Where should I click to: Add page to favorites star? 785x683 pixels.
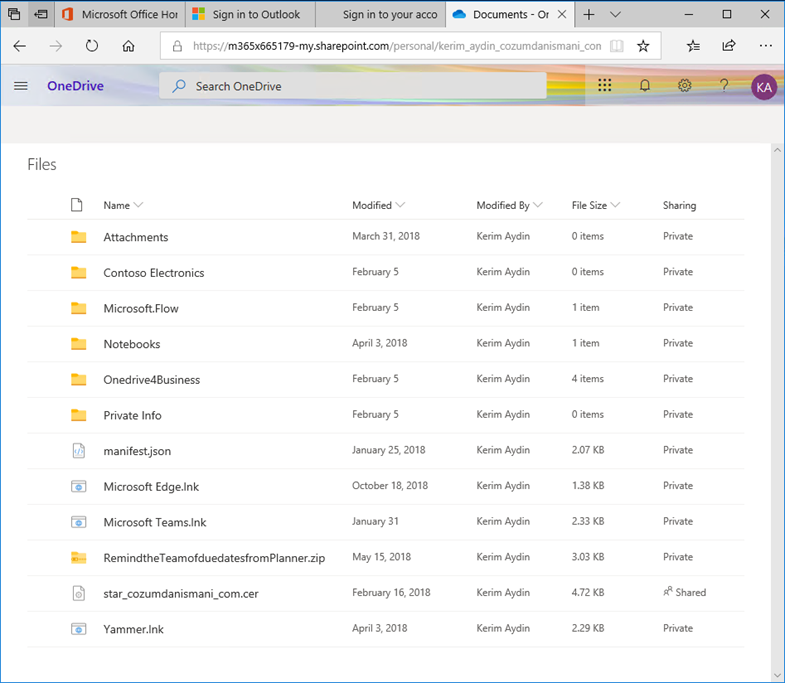click(643, 46)
